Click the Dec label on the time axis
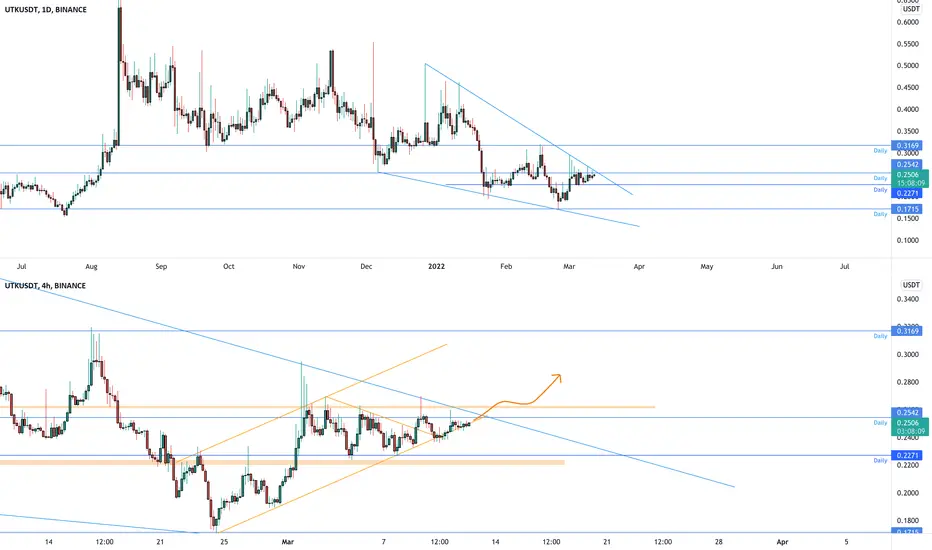932x550 pixels. tap(366, 266)
